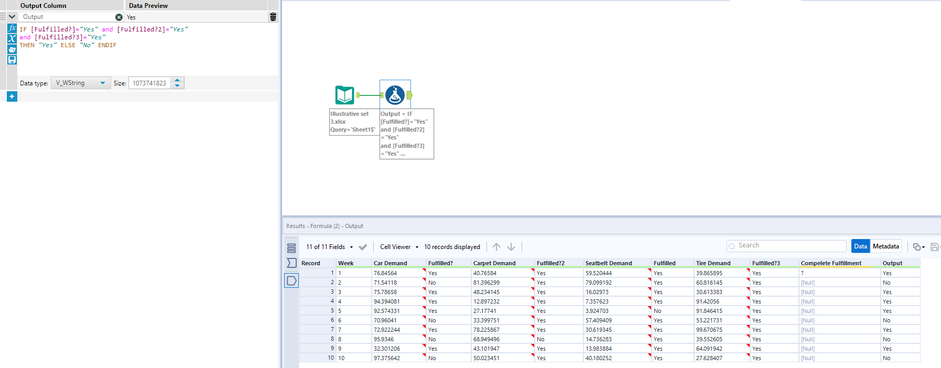
Task: Open the 11 of 11 Fields dropdown
Action: (329, 247)
